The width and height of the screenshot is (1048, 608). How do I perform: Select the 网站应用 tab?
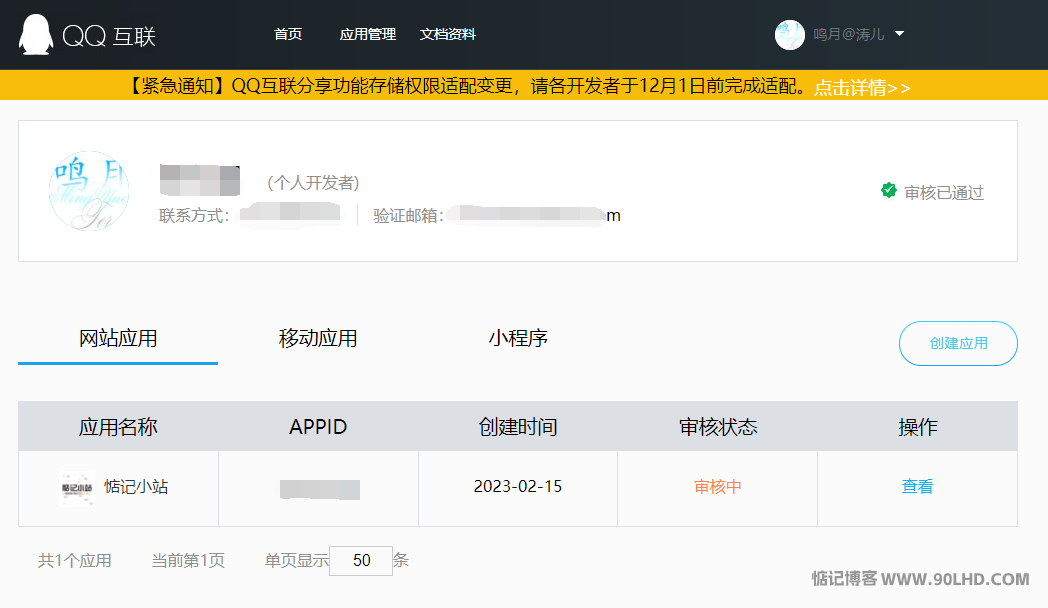(118, 339)
